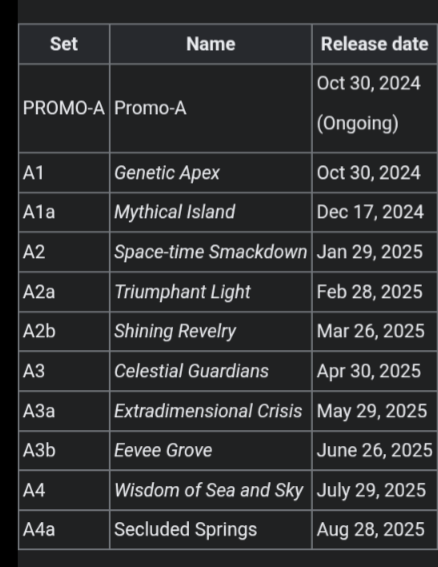
Task: Click the Name column header
Action: 211,44
